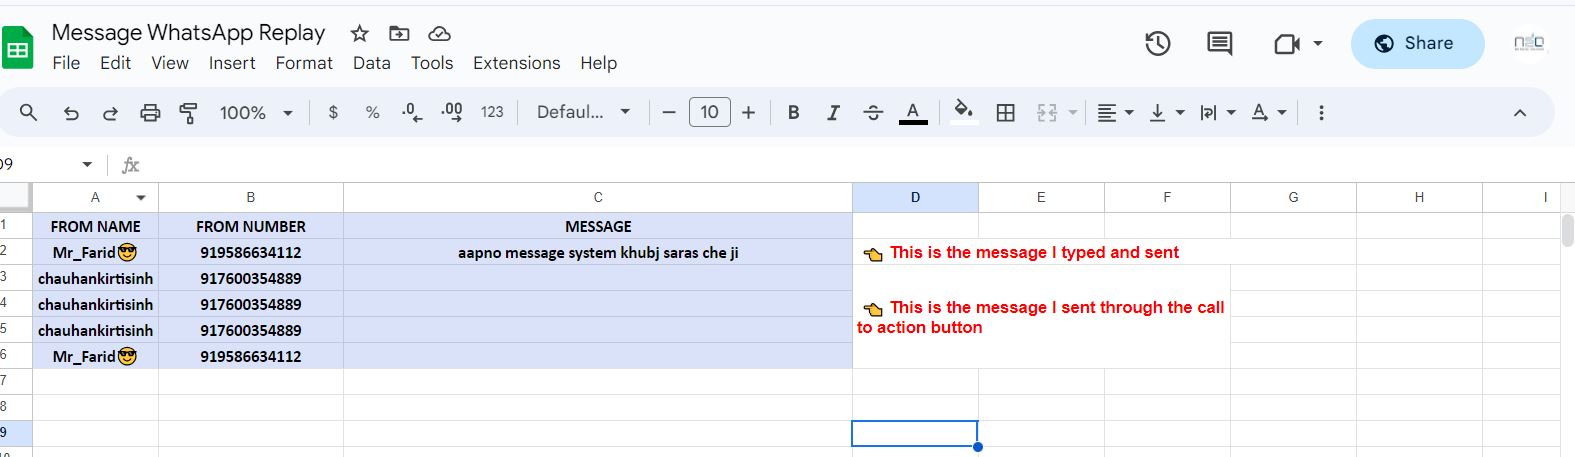Open the Edit menu
The image size is (1575, 457).
click(x=115, y=63)
